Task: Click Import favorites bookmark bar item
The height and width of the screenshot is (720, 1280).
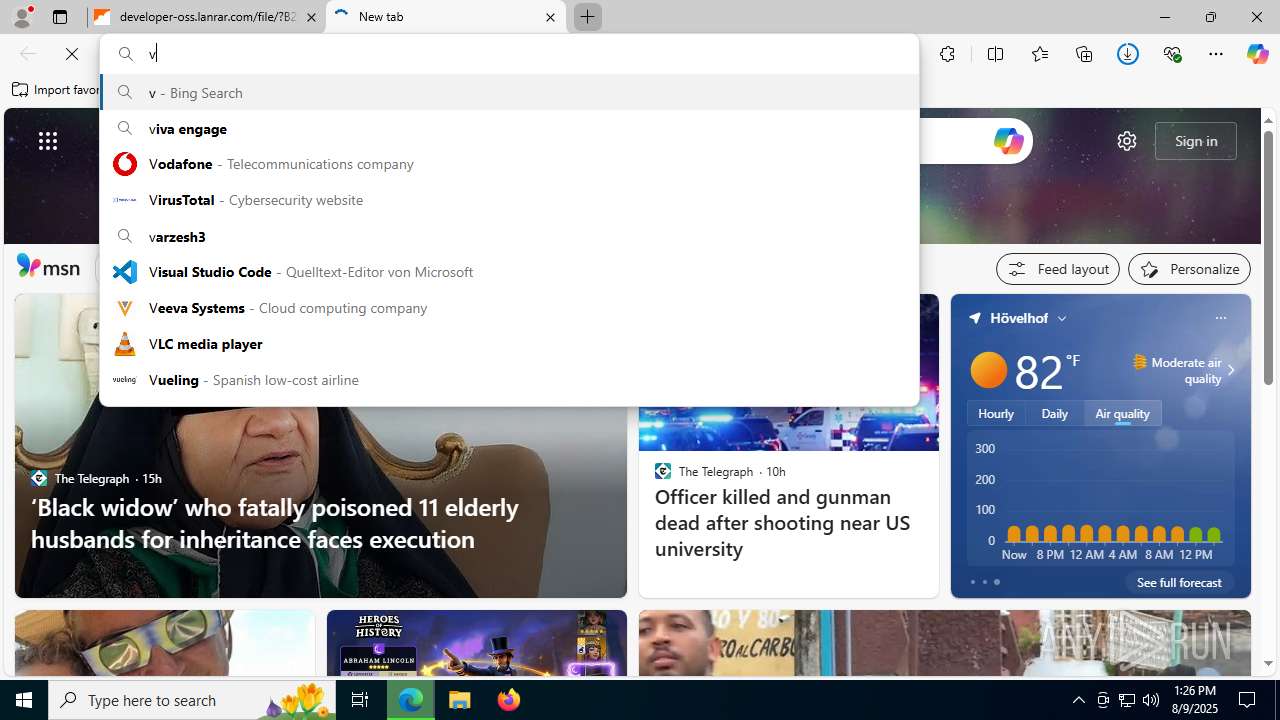Action: [x=55, y=90]
